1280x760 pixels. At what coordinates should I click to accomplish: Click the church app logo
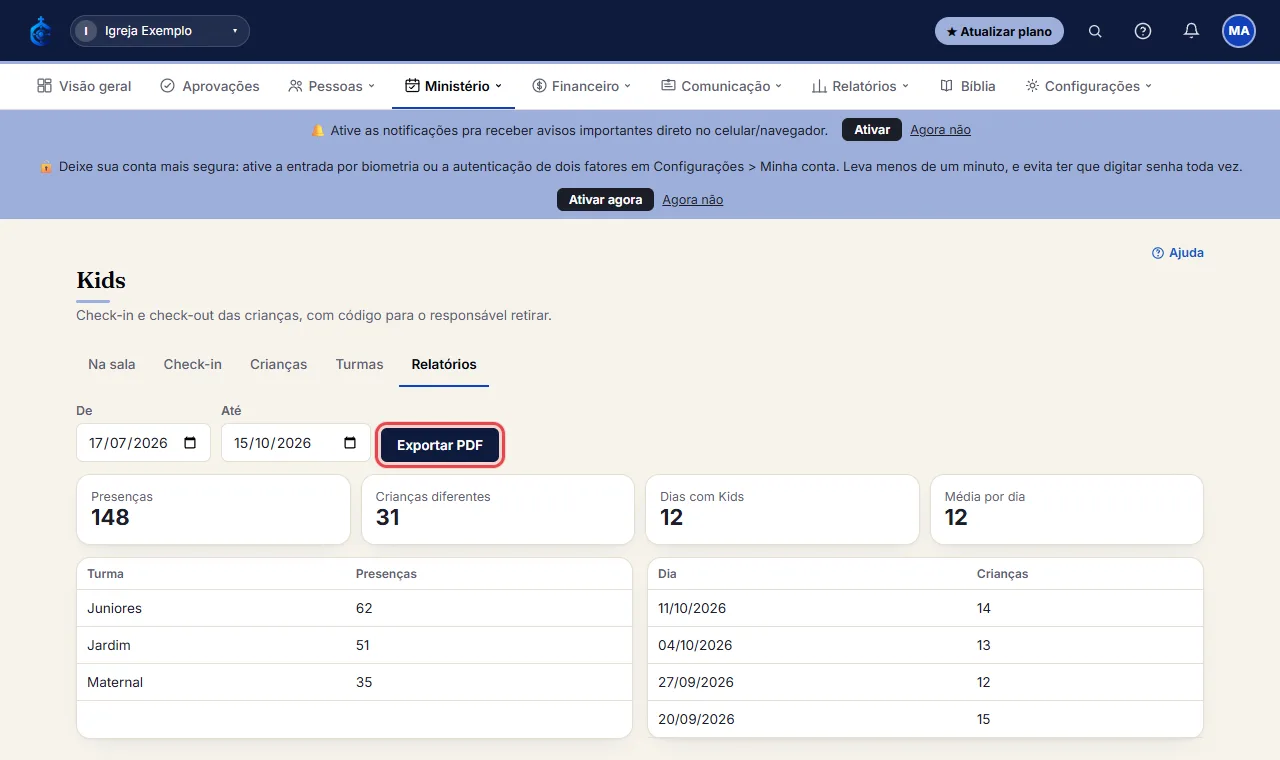(41, 31)
